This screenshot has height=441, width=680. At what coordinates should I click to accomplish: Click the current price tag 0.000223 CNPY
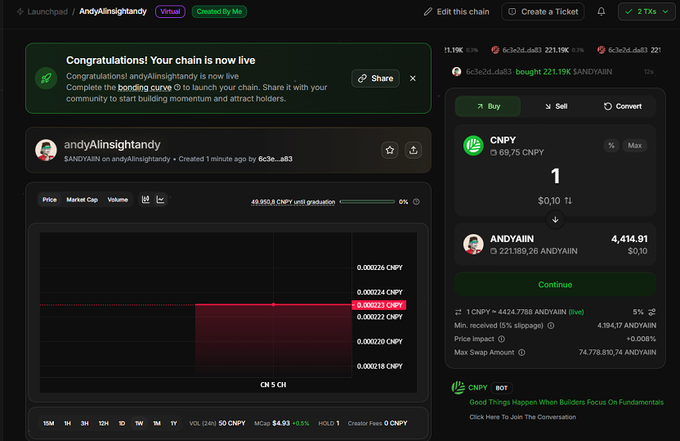click(x=379, y=305)
